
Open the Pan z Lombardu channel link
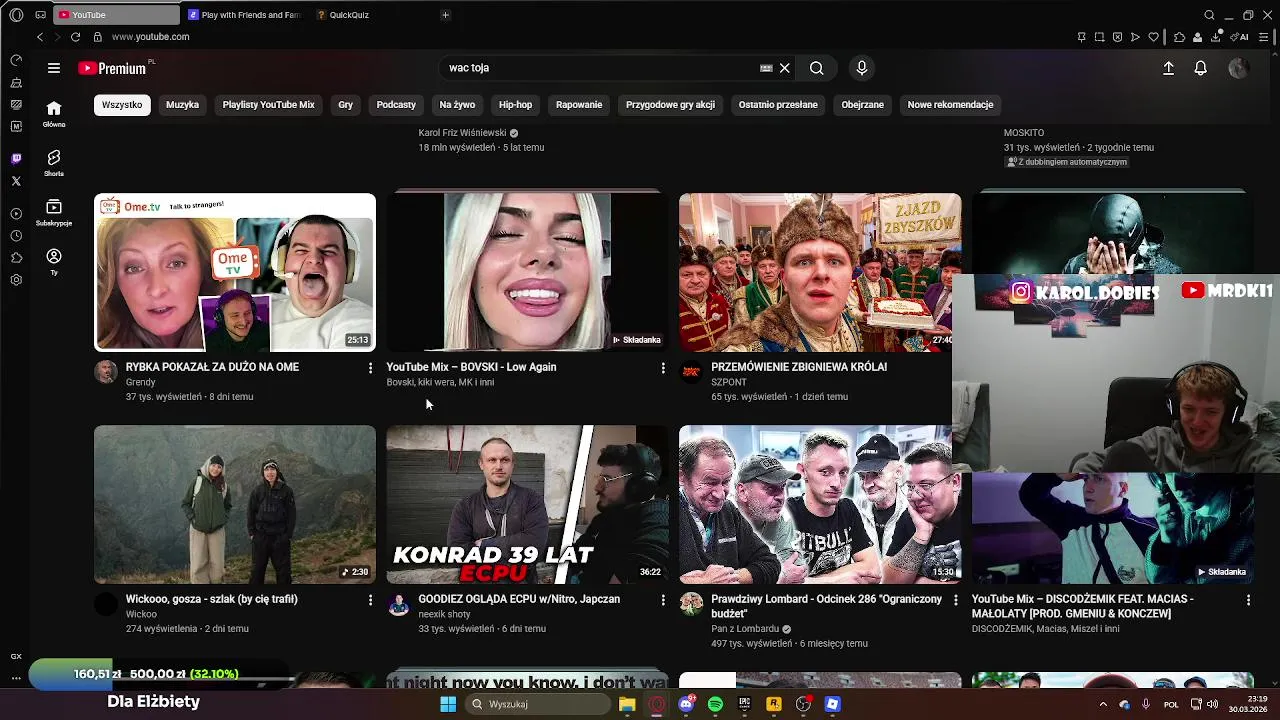point(745,629)
